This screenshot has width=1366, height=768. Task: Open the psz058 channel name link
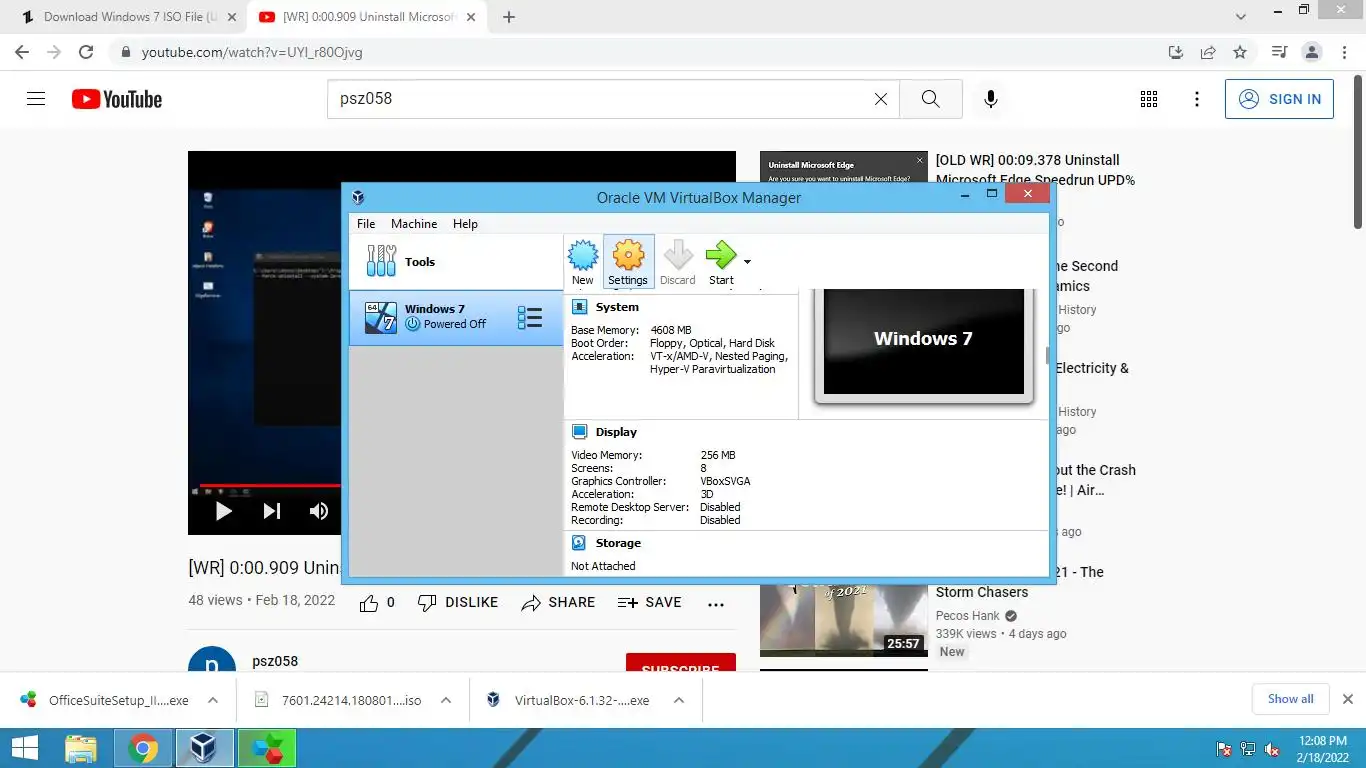275,661
